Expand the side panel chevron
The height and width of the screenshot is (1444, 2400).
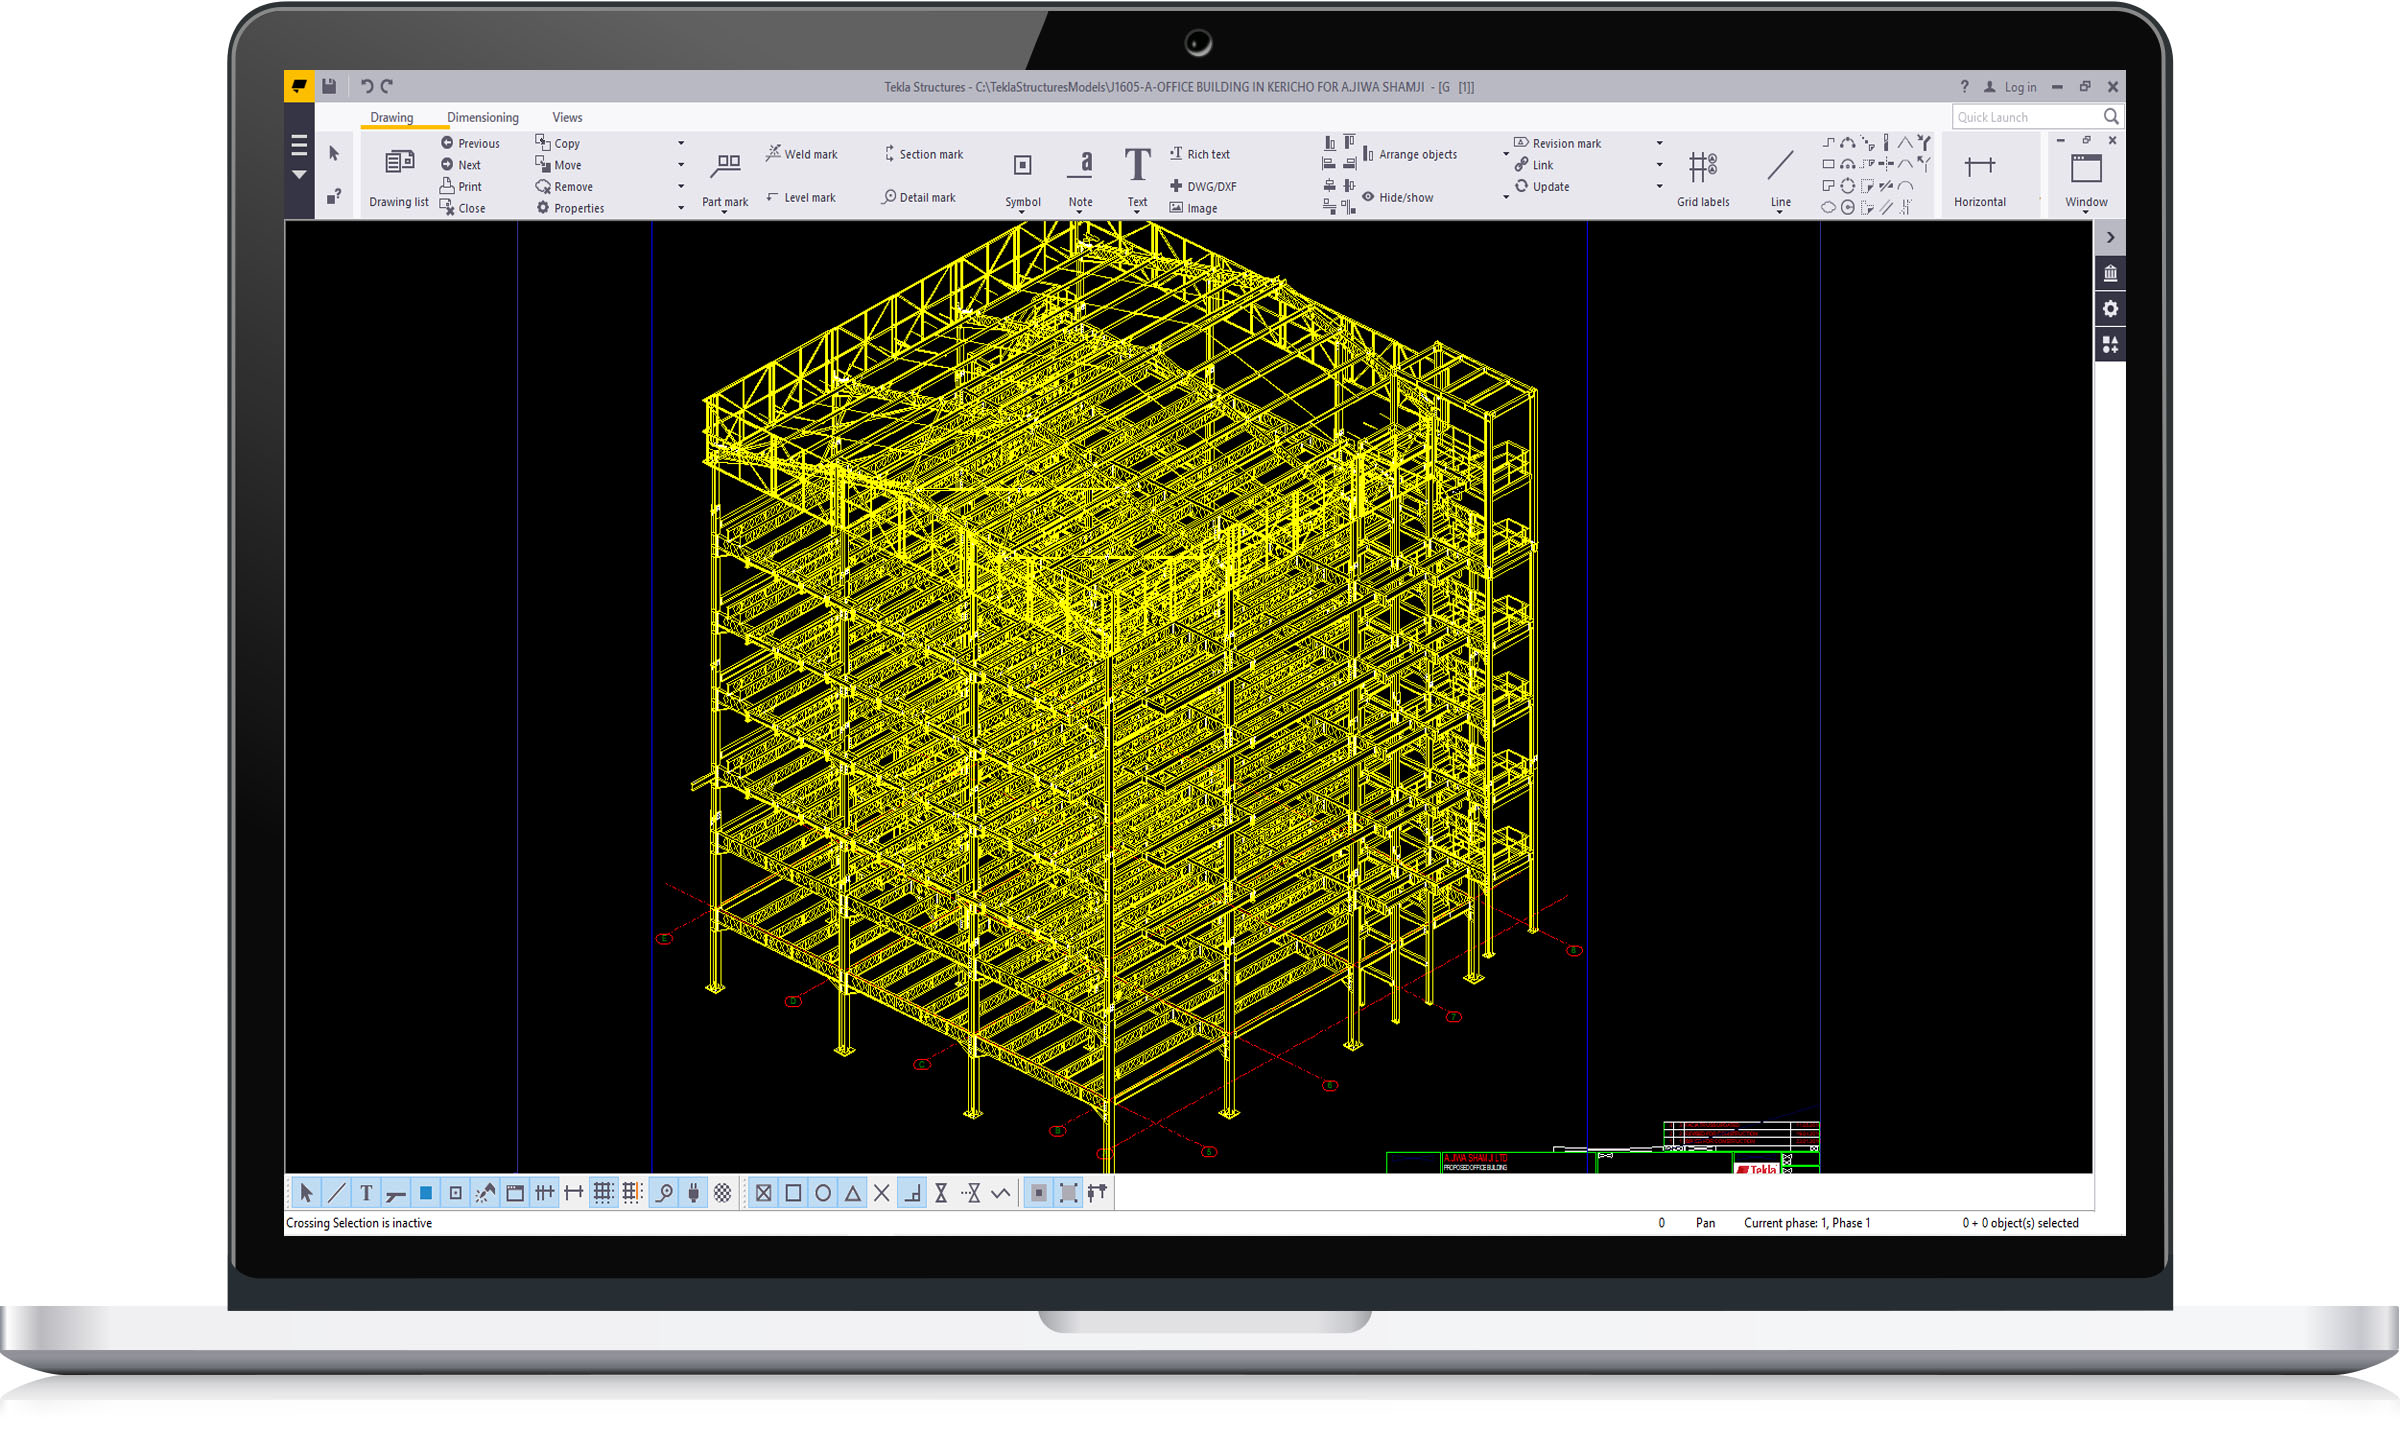click(x=2110, y=238)
